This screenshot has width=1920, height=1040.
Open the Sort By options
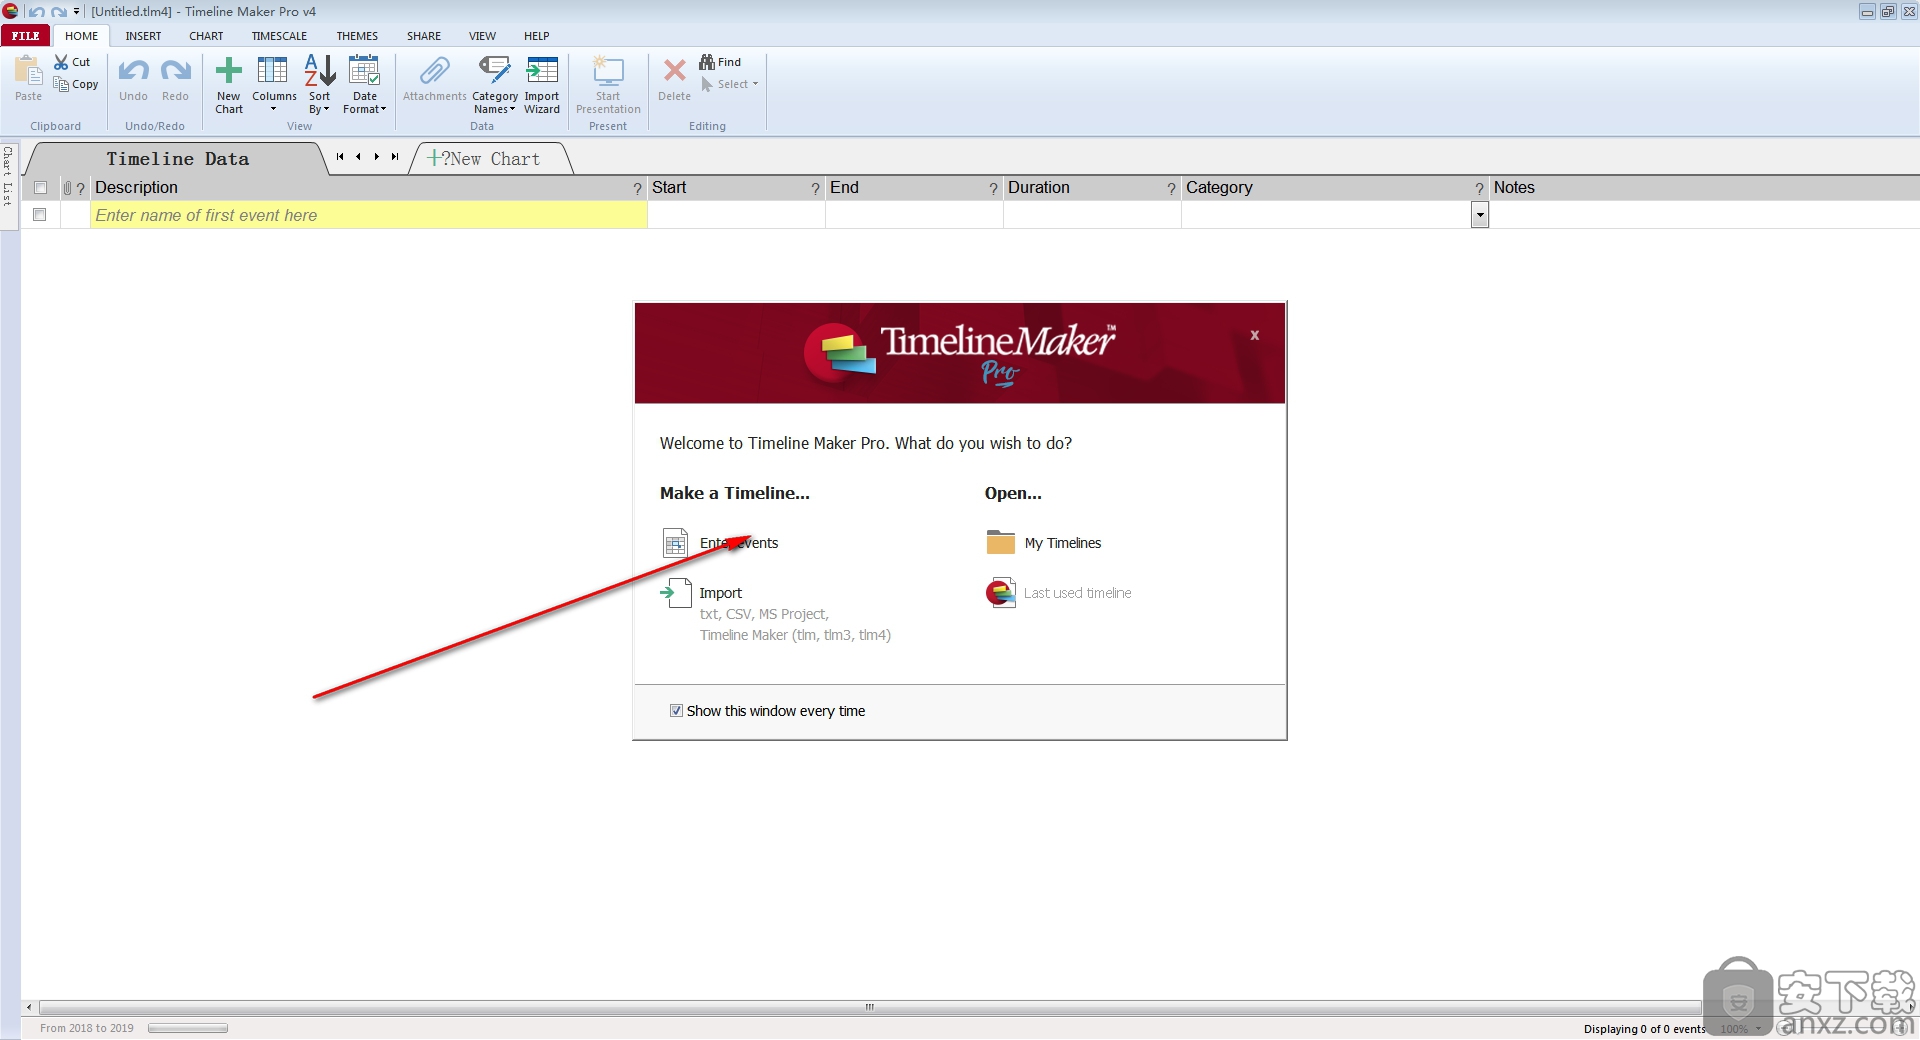(320, 85)
